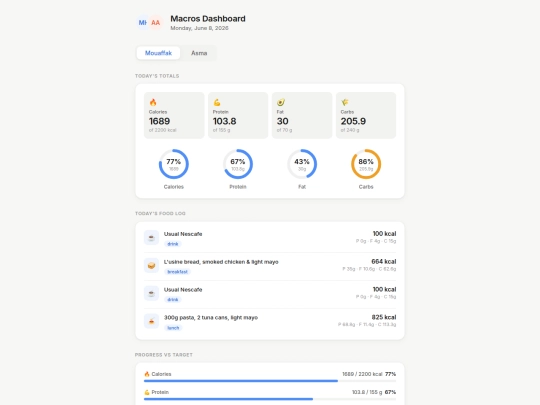The width and height of the screenshot is (540, 405).
Task: Click the coffee icon of the second Usual Nescafe
Action: pyautogui.click(x=151, y=293)
